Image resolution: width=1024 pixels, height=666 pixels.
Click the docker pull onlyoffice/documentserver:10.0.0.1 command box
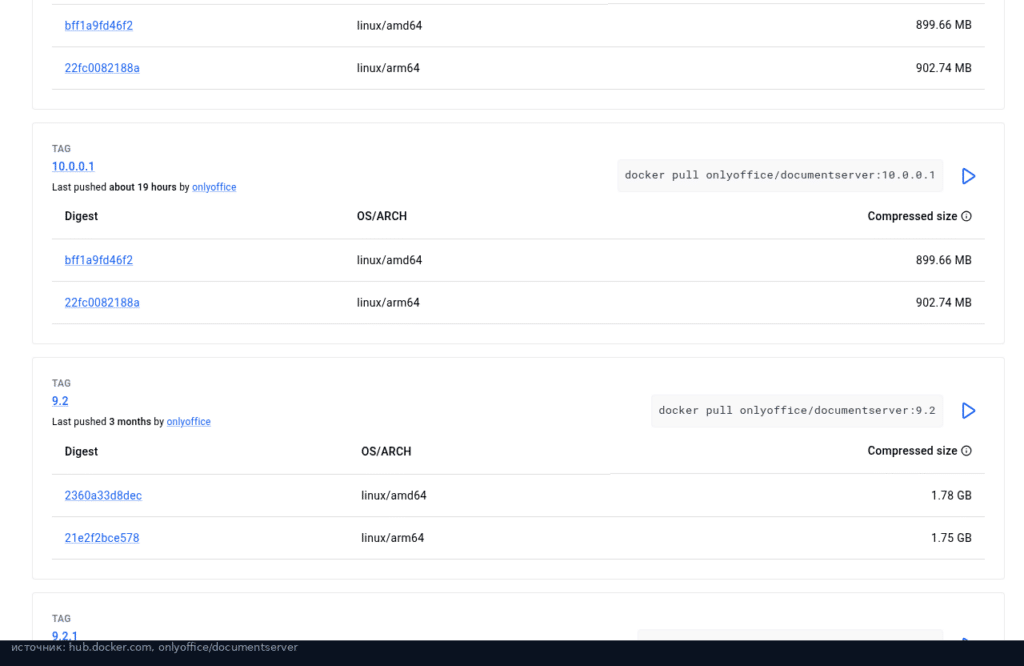[x=780, y=175]
